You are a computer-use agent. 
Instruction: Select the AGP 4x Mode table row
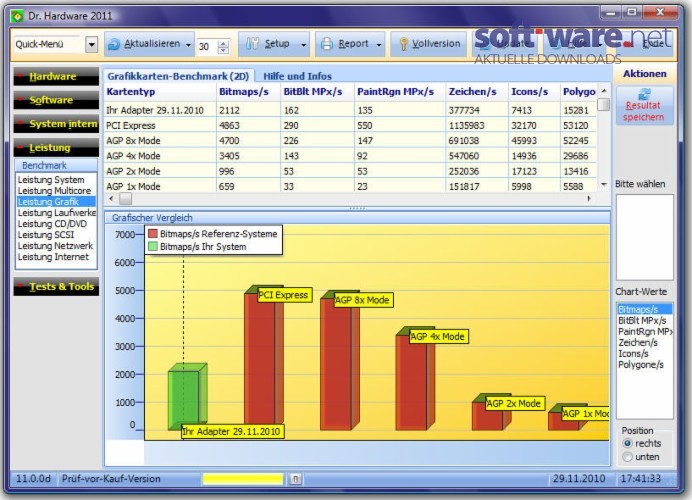[350, 156]
